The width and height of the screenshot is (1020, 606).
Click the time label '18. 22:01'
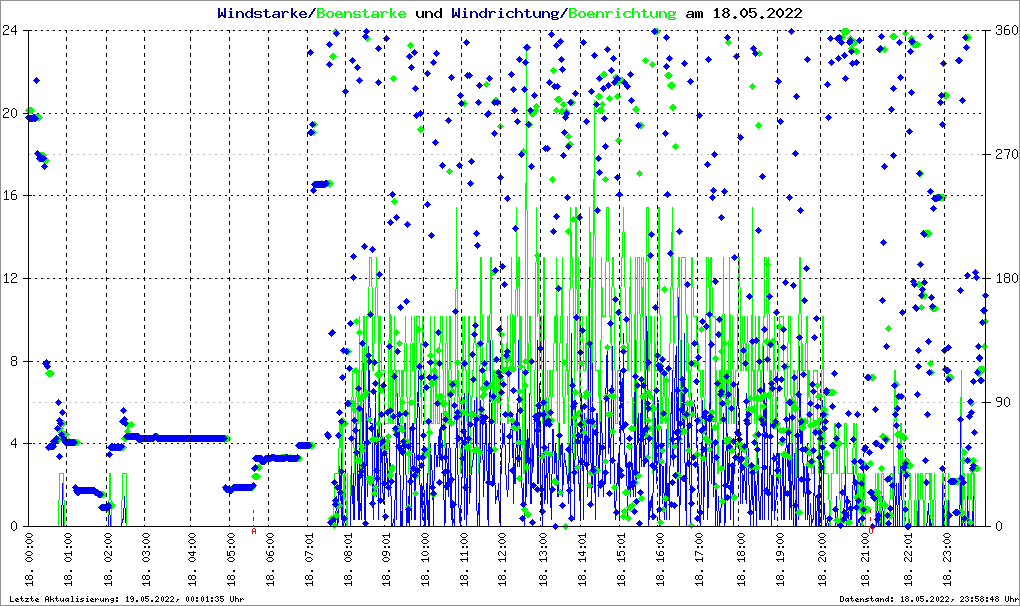(x=907, y=559)
